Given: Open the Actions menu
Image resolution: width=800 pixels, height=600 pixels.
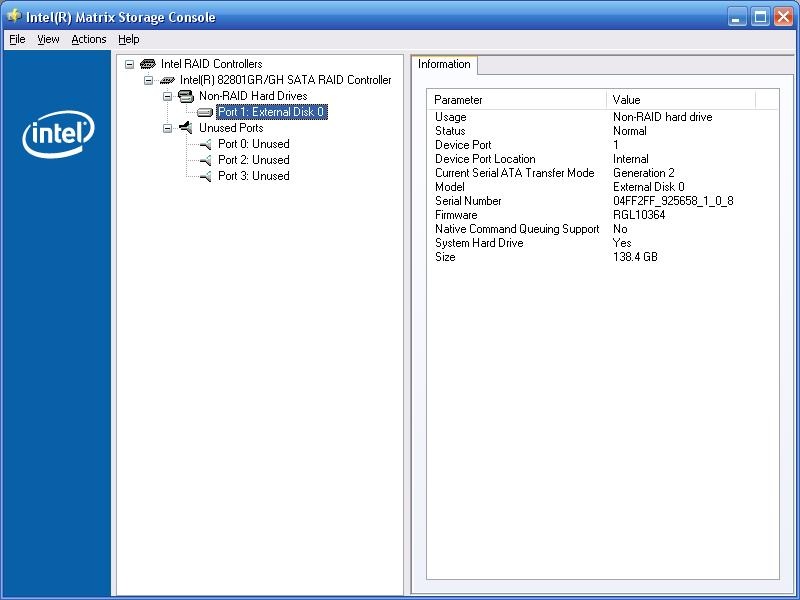Looking at the screenshot, I should [88, 39].
